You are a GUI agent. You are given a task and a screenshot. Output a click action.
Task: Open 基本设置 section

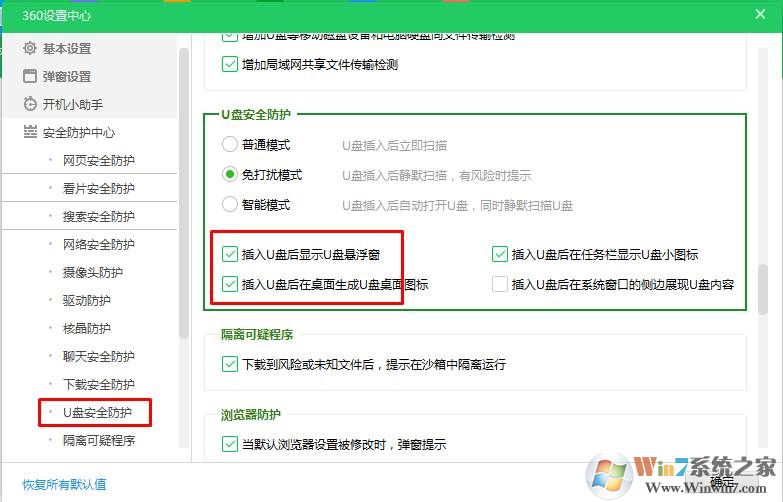coord(67,48)
